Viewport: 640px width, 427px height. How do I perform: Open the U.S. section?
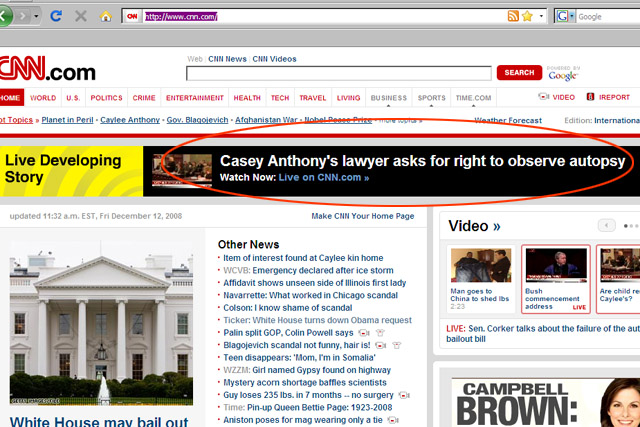(x=73, y=98)
